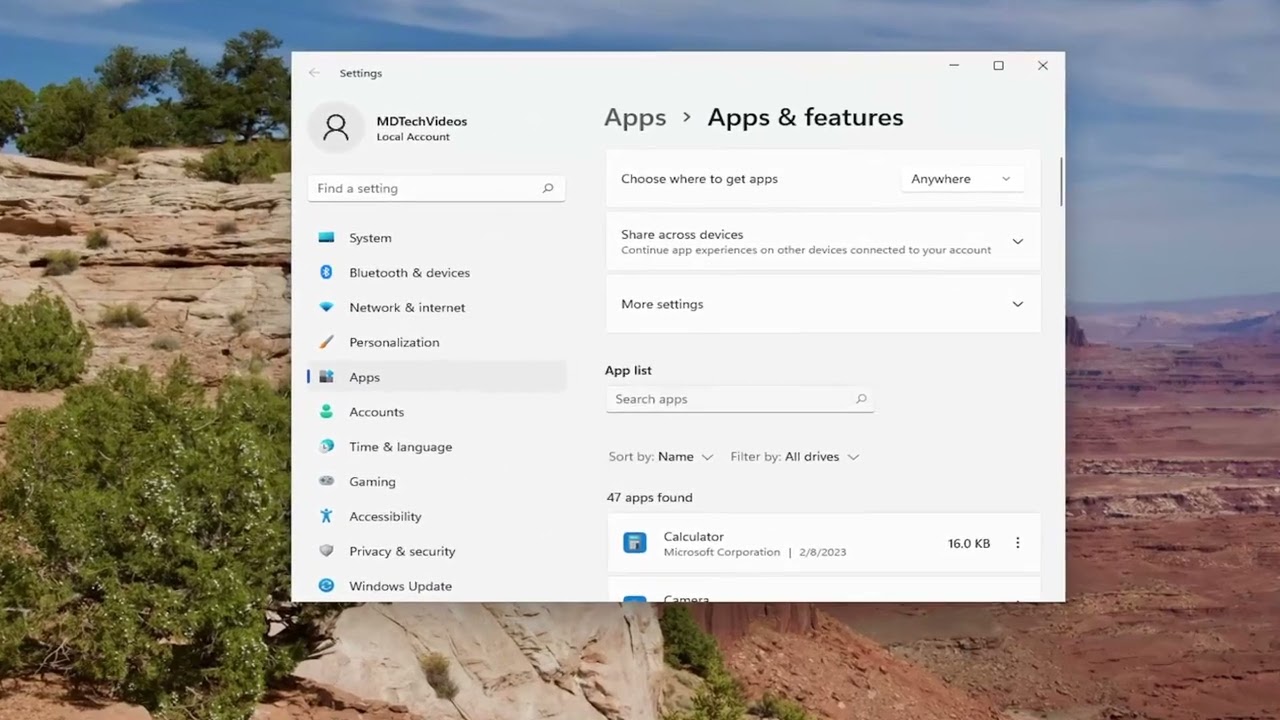Expand the More settings section
Viewport: 1280px width, 720px height.
point(1018,304)
